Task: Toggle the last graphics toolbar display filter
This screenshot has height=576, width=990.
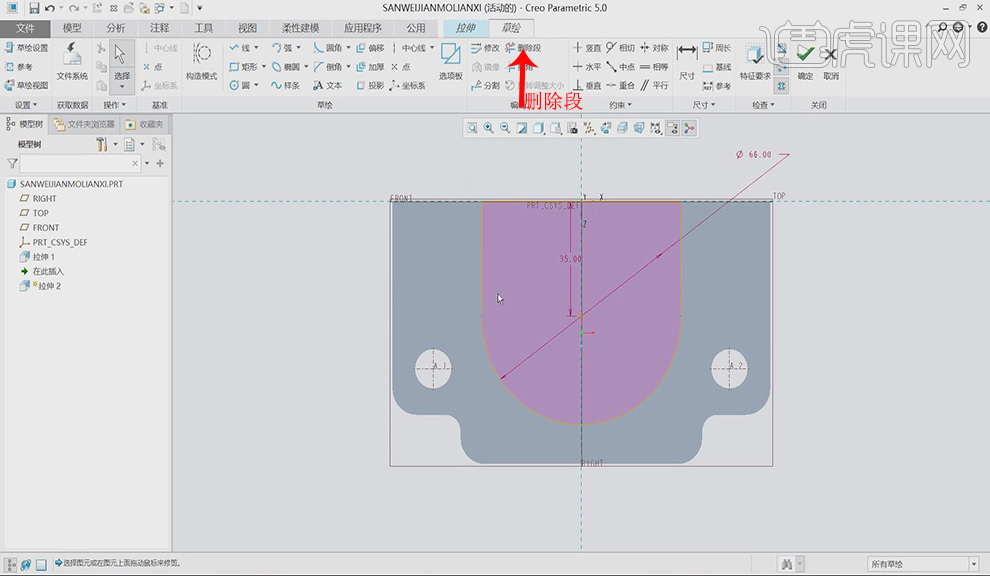Action: tap(689, 128)
